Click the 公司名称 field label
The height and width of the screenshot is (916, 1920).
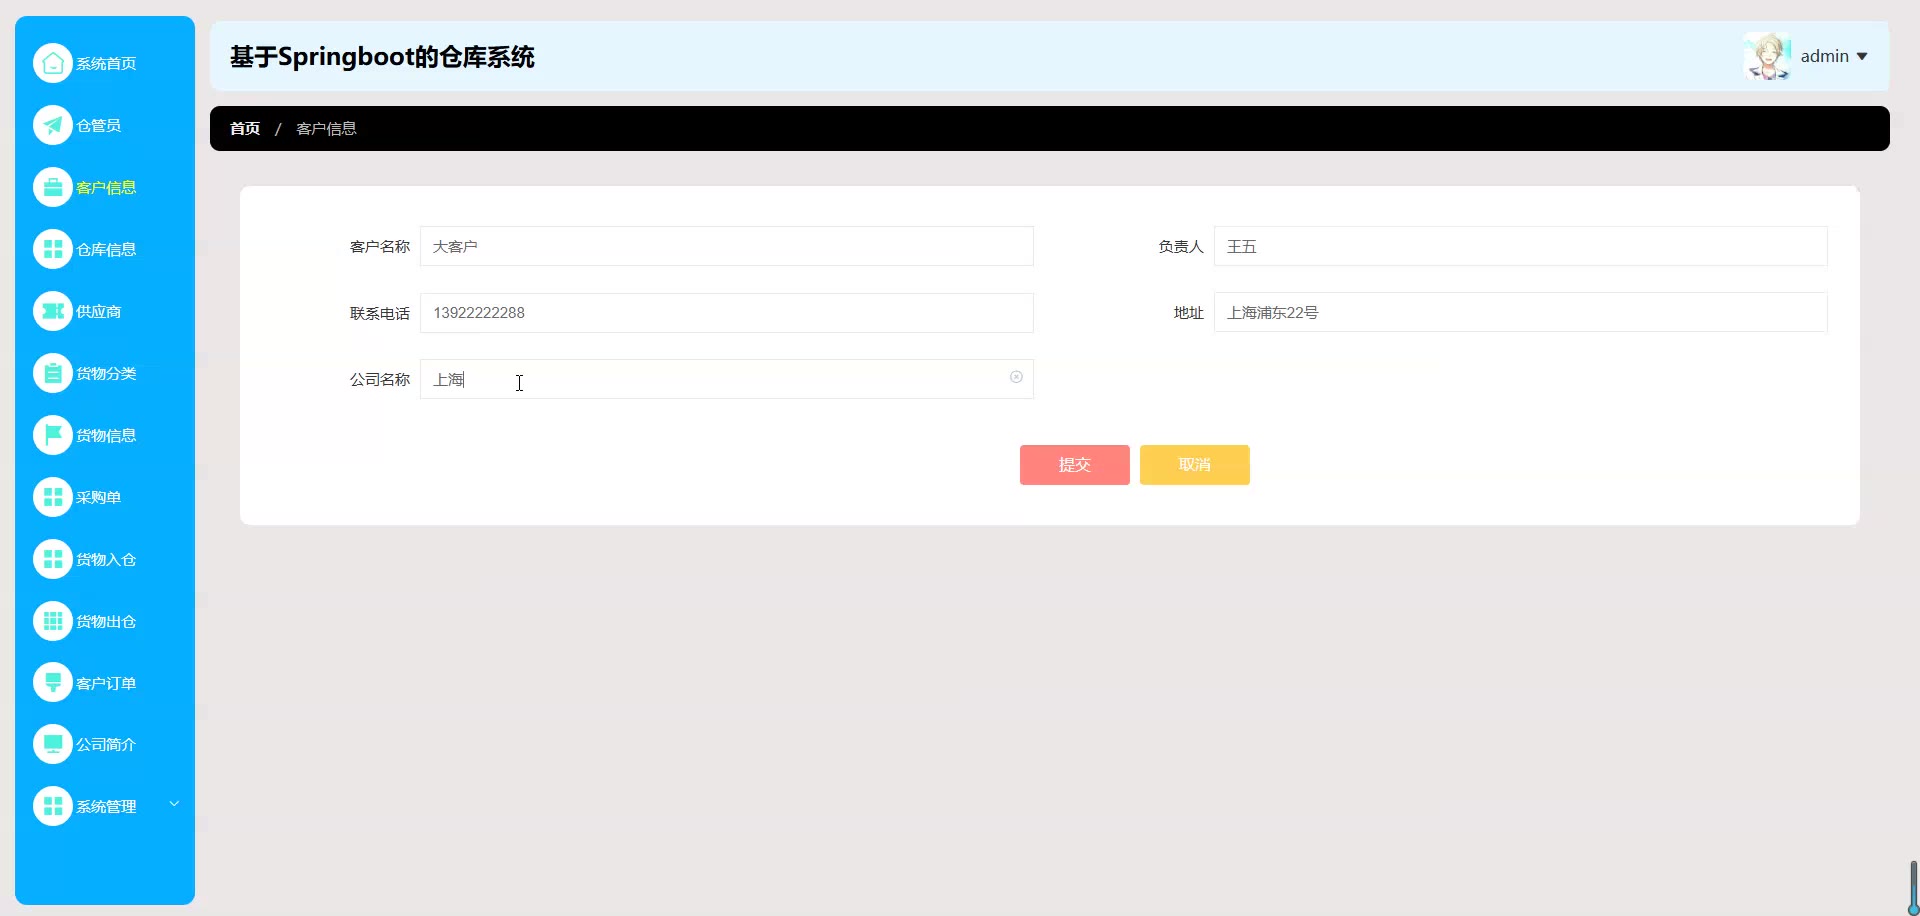click(x=380, y=379)
